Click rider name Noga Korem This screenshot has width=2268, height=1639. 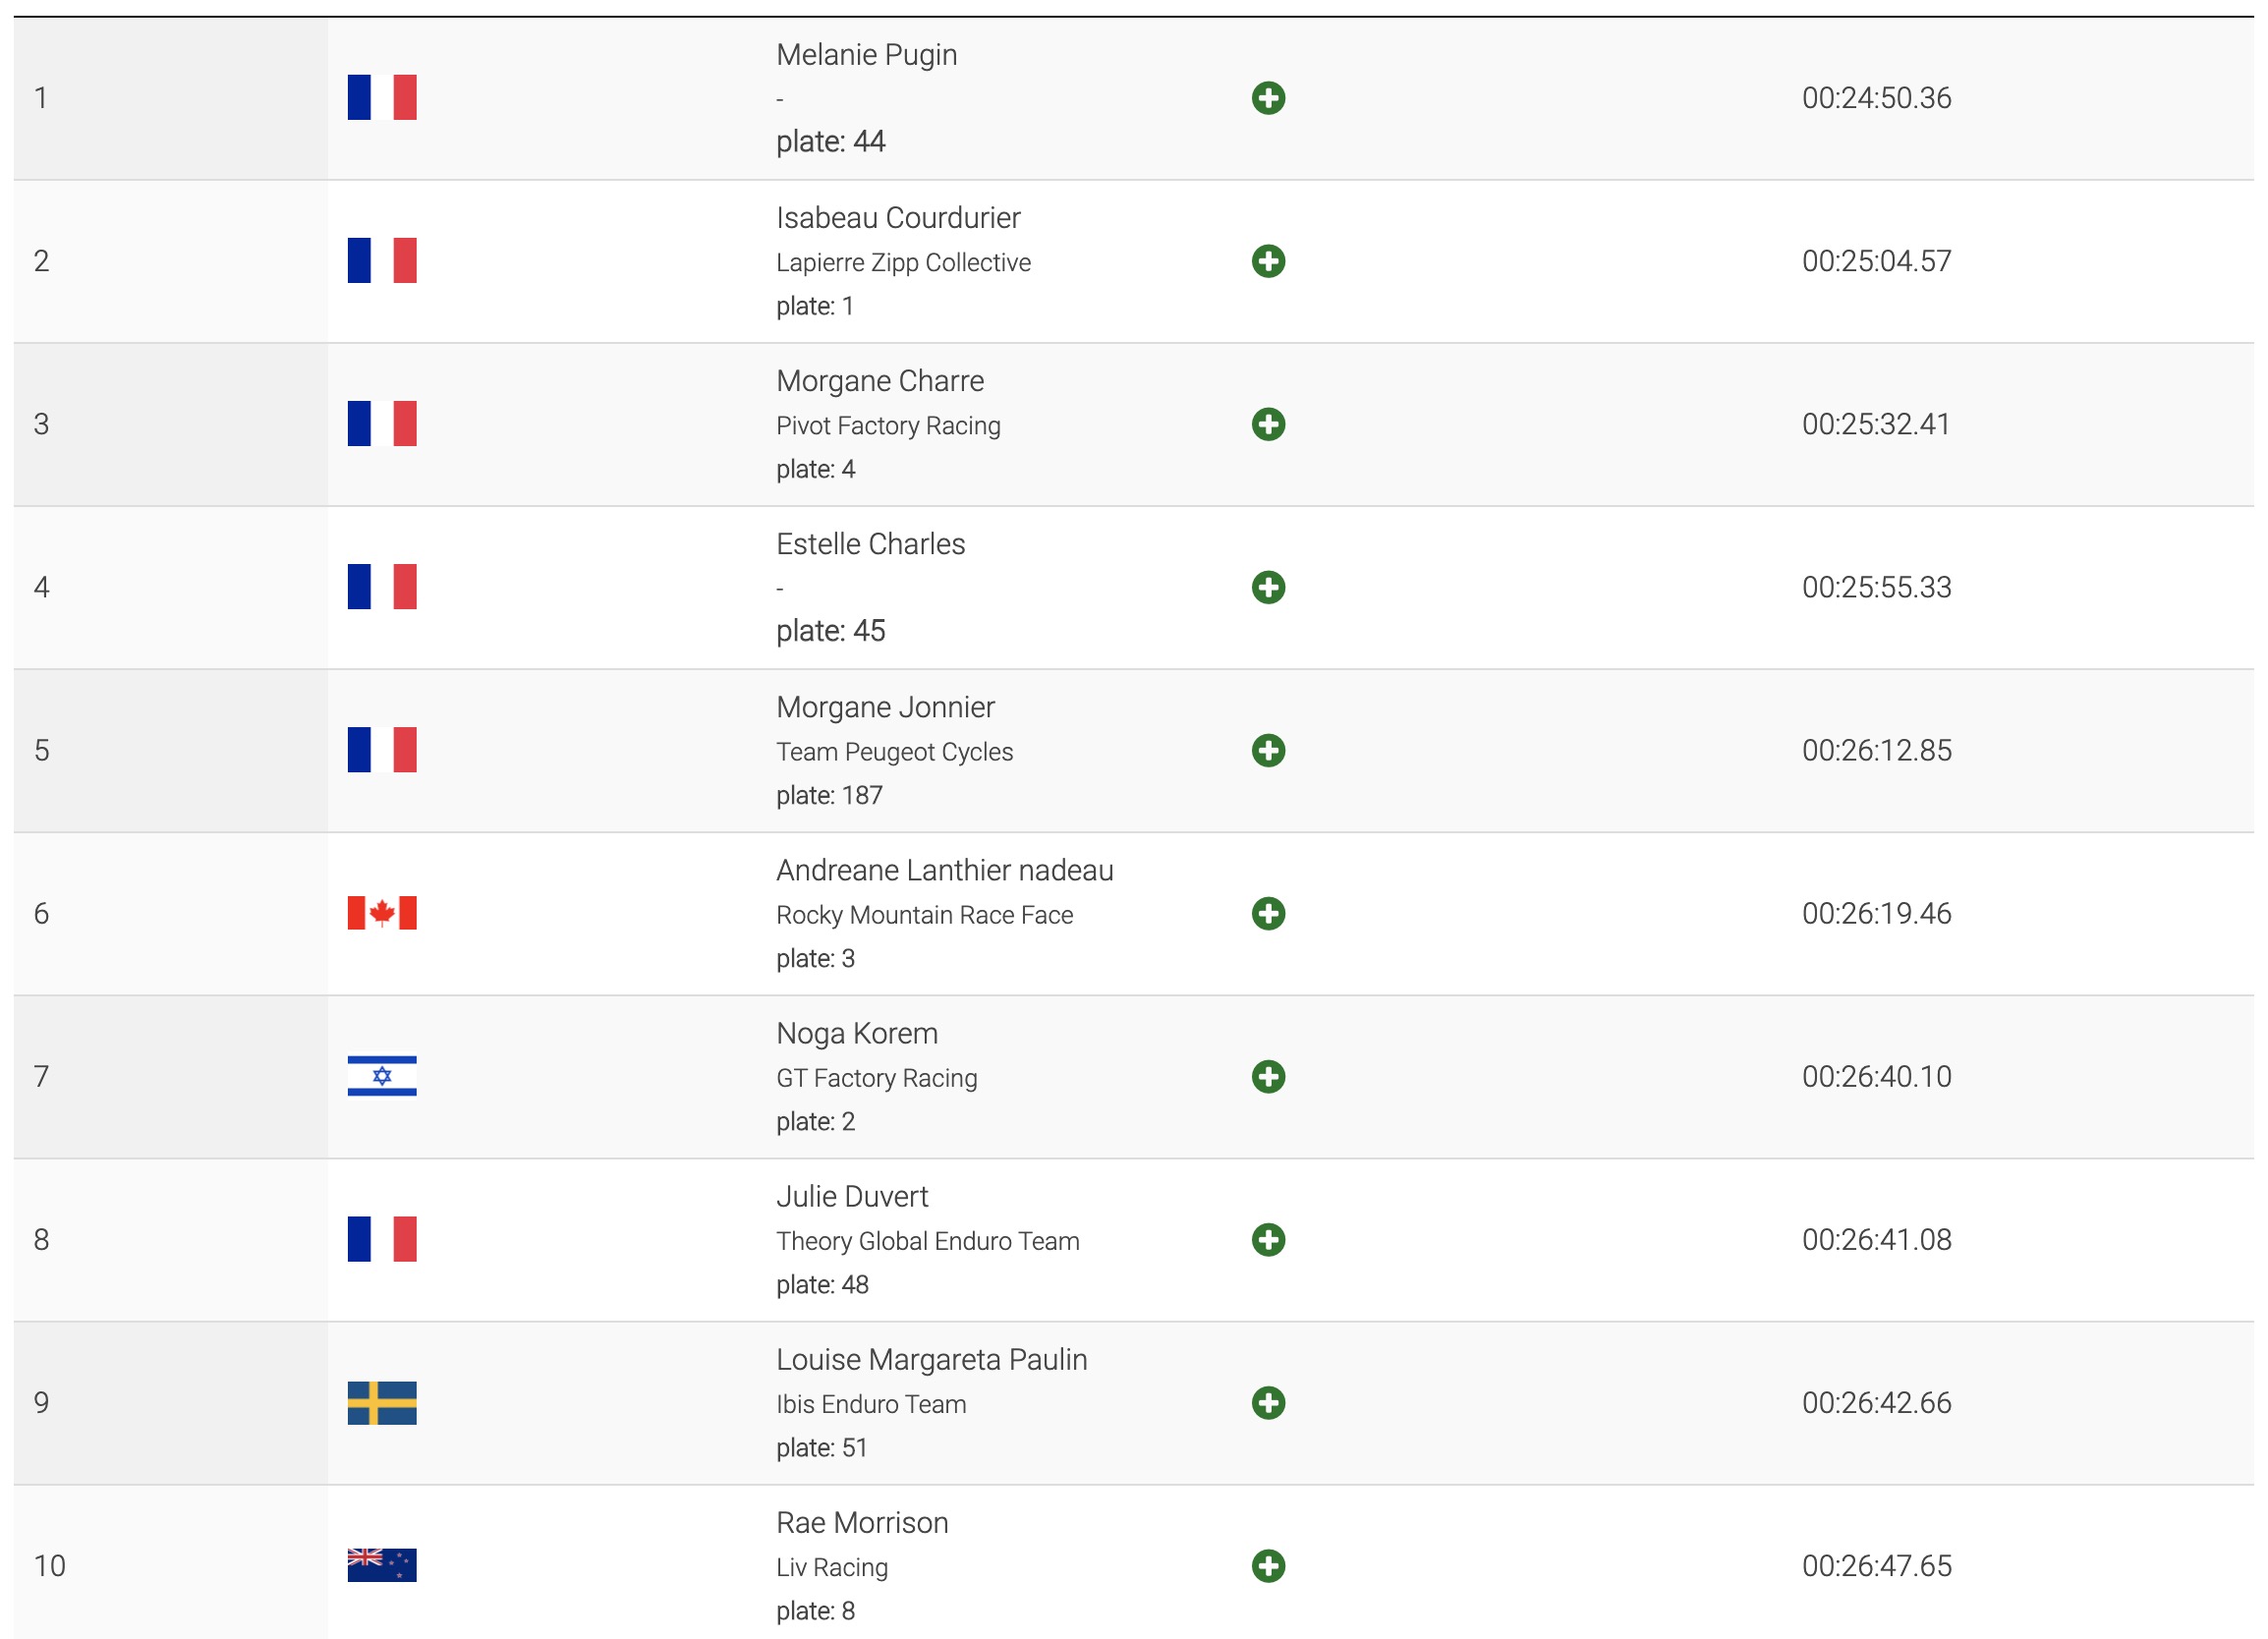pyautogui.click(x=857, y=1033)
